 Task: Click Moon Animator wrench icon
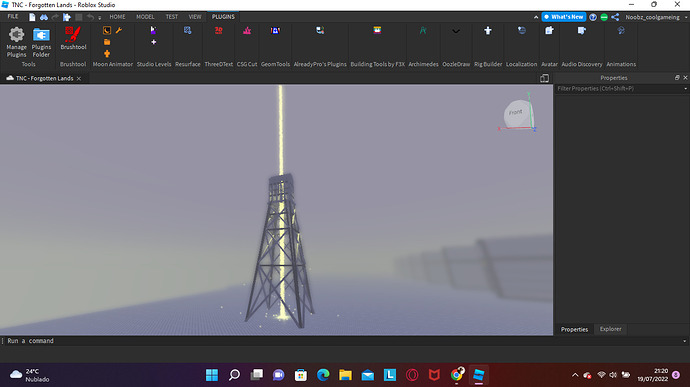point(119,30)
